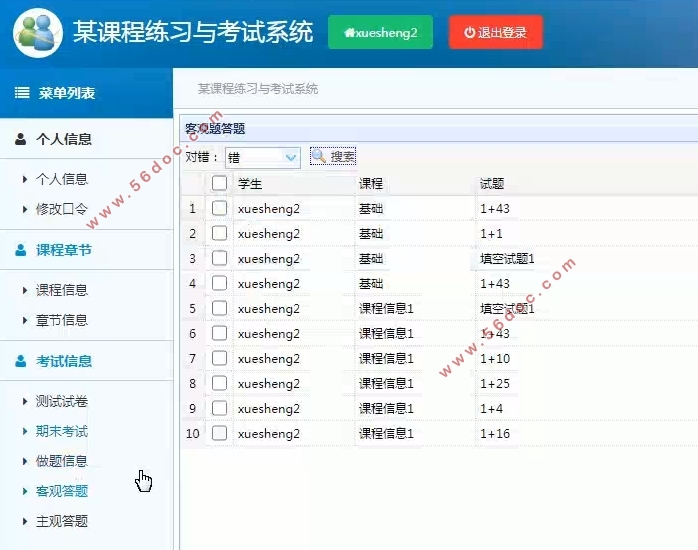The height and width of the screenshot is (550, 698).
Task: Expand the 个人信息 sidebar section
Action: point(64,139)
